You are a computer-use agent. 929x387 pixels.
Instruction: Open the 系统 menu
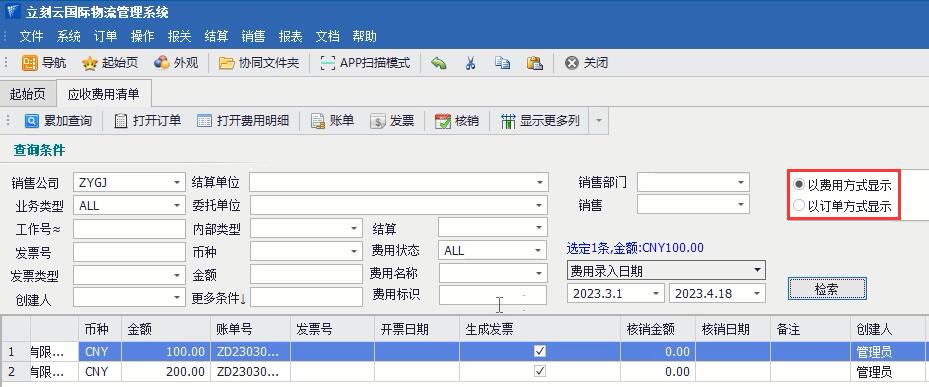click(x=69, y=37)
